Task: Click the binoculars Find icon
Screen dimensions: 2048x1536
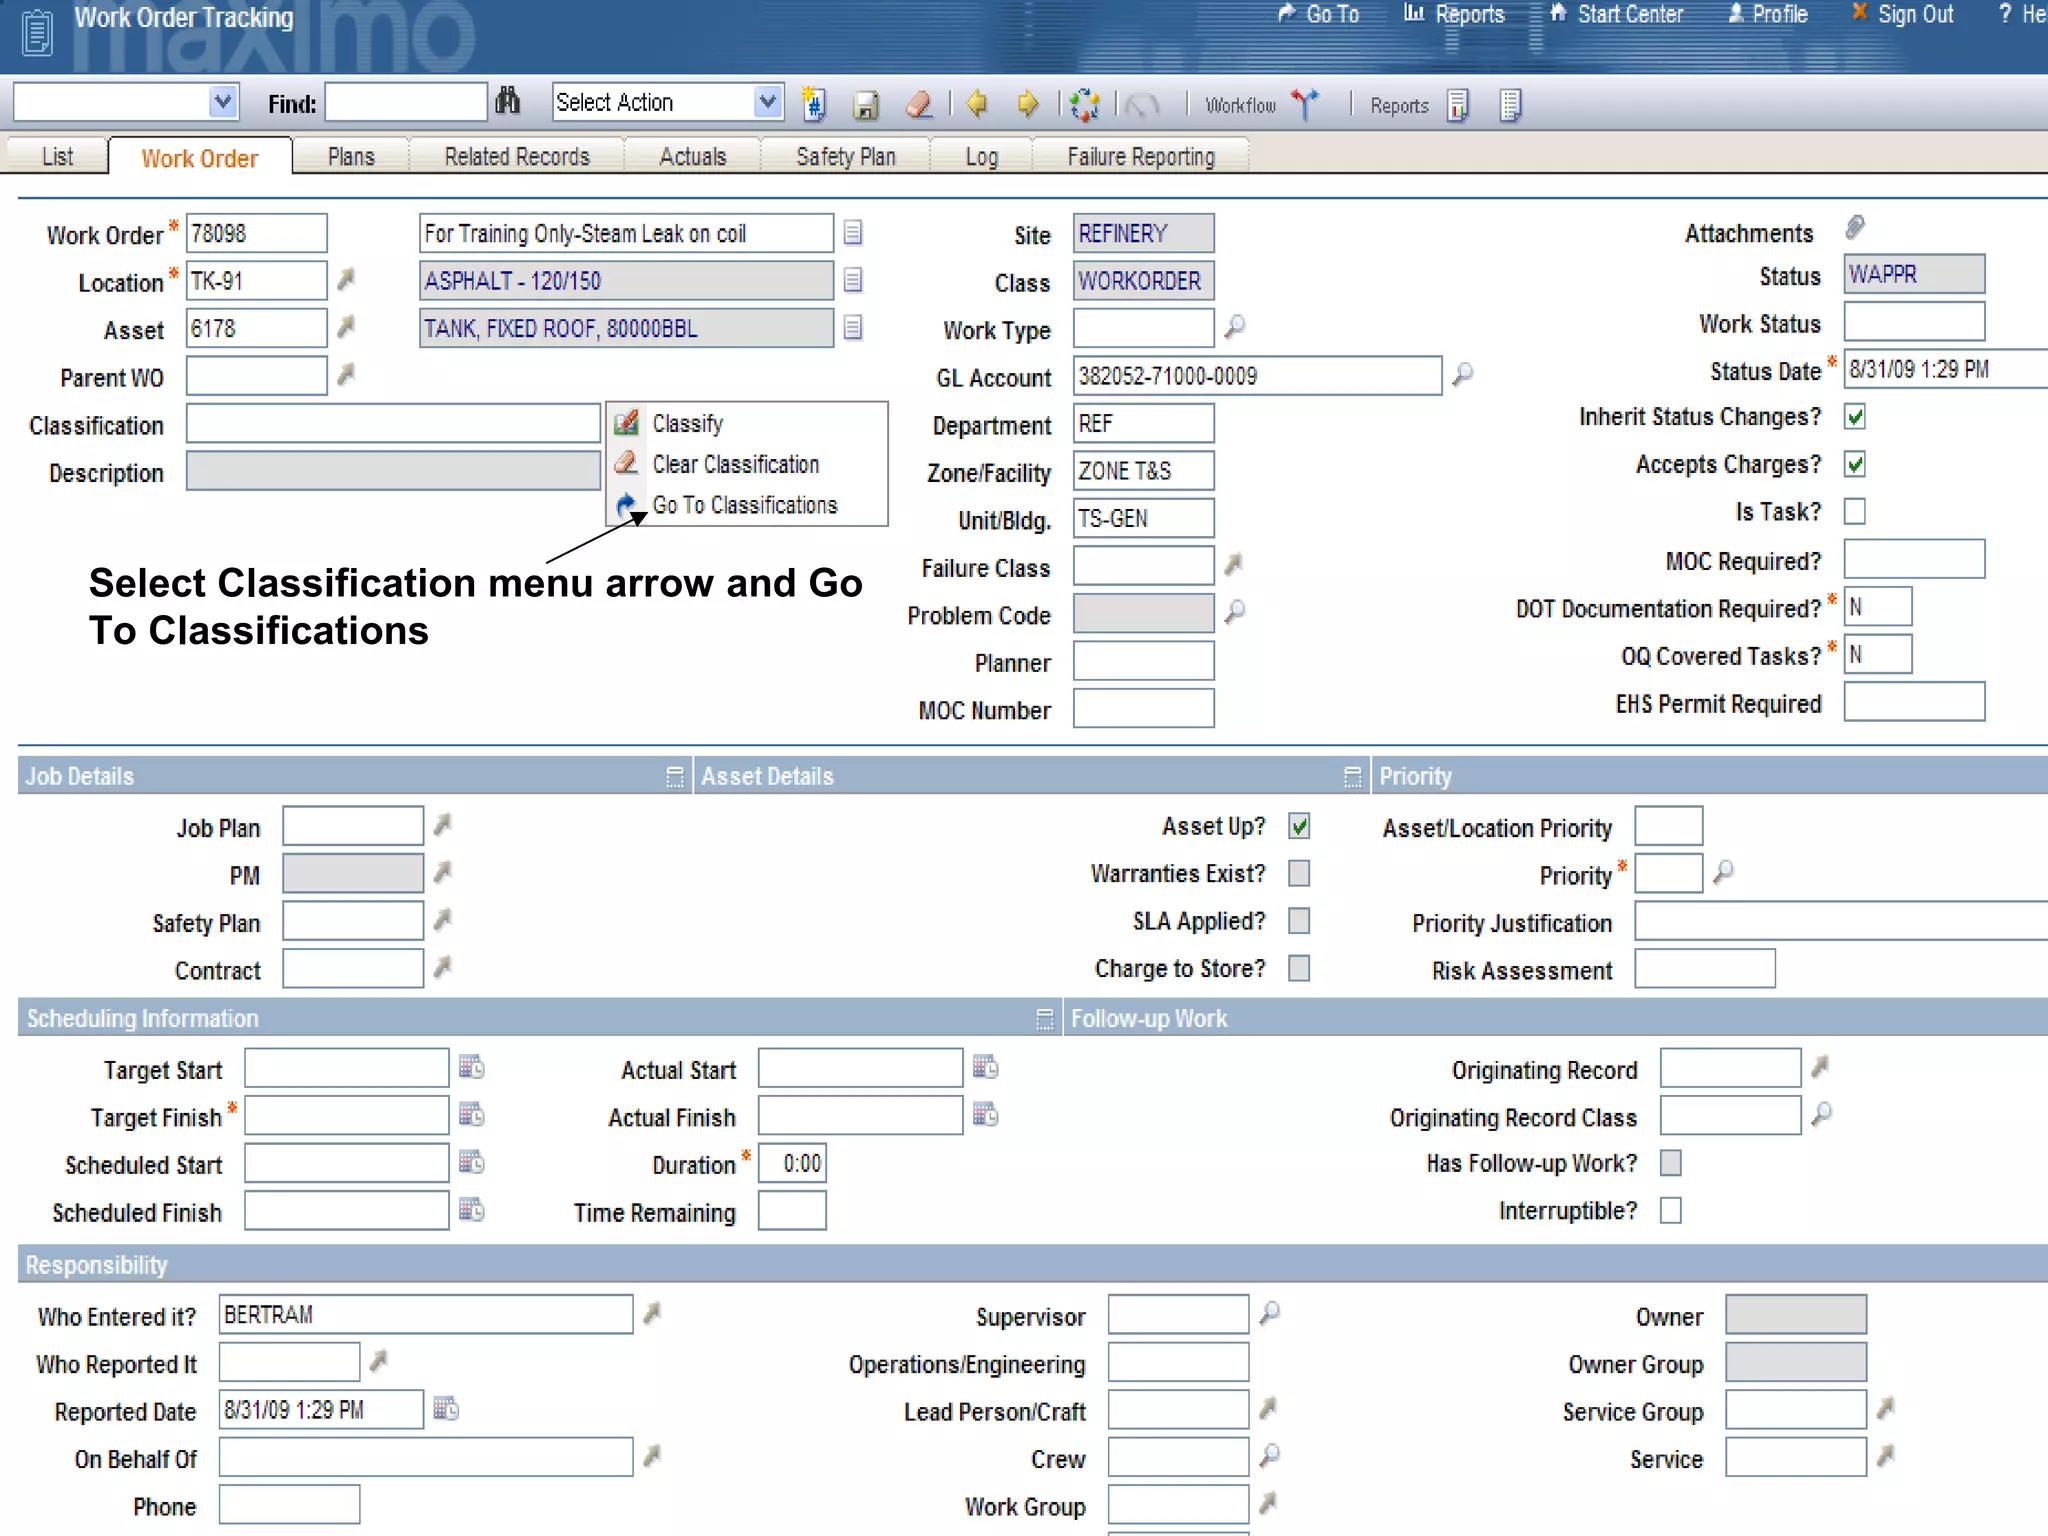Action: [508, 102]
